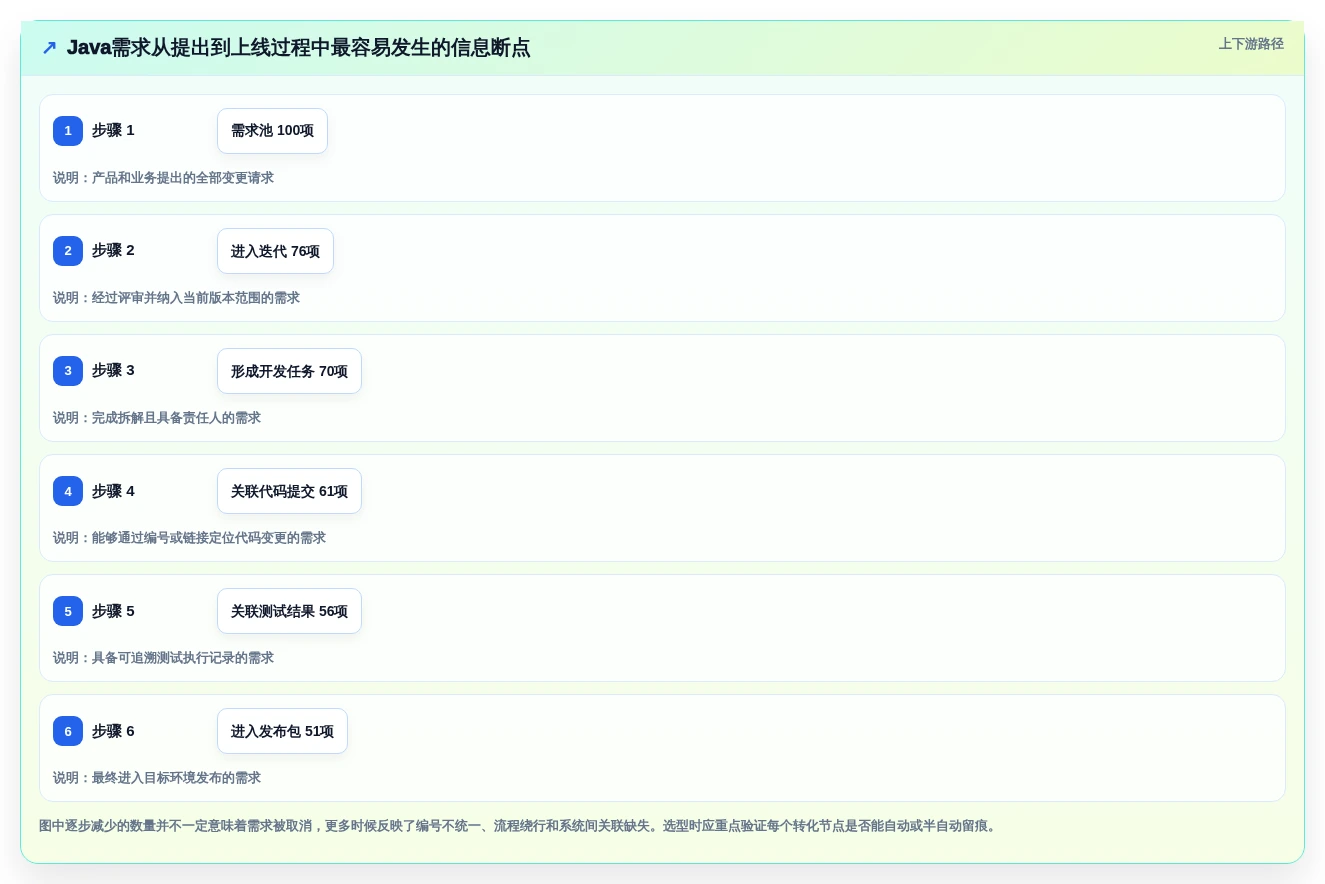Click the 步骤 5 label
Image resolution: width=1325 pixels, height=884 pixels.
[x=113, y=611]
